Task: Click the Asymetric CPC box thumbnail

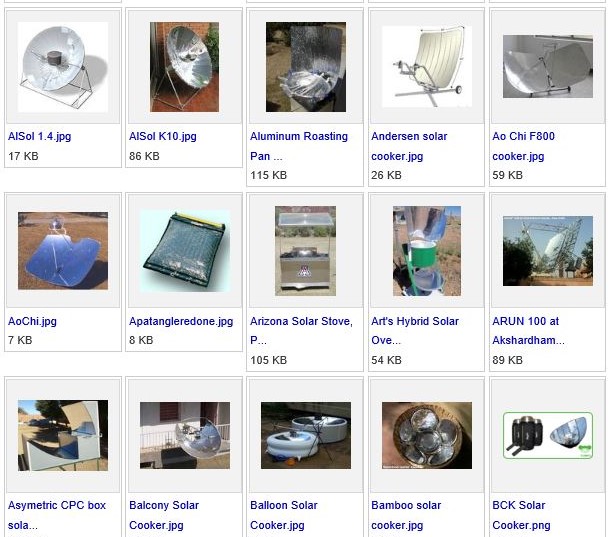Action: pos(63,435)
